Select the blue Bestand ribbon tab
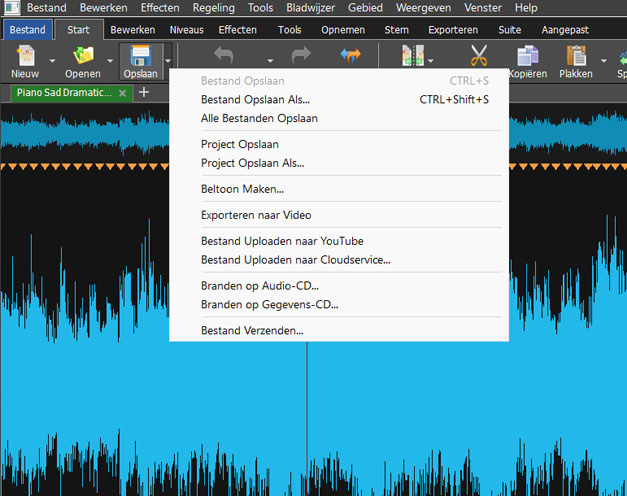This screenshot has height=496, width=627. pos(28,30)
